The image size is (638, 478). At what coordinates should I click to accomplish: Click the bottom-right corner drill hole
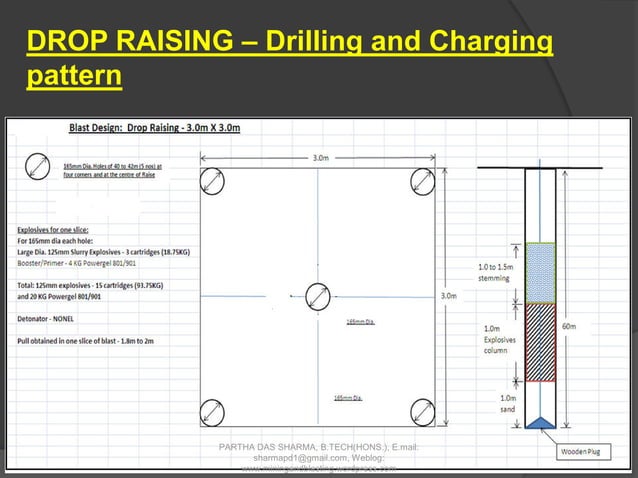423,412
